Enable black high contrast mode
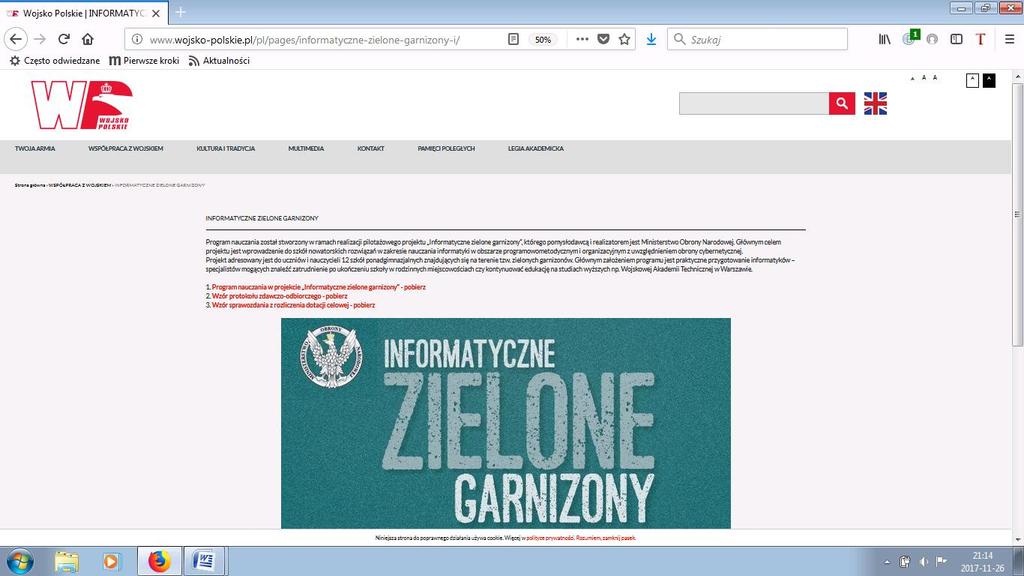 coord(989,80)
